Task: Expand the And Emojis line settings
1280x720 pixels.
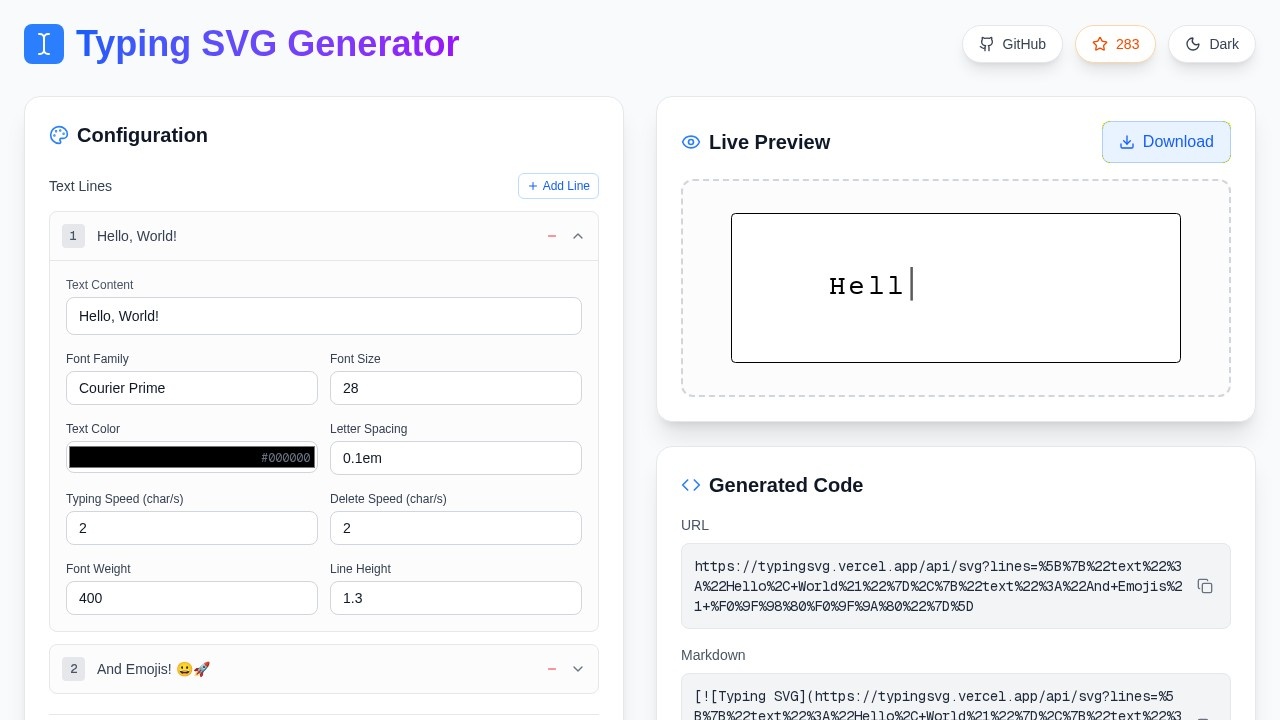Action: tap(578, 669)
